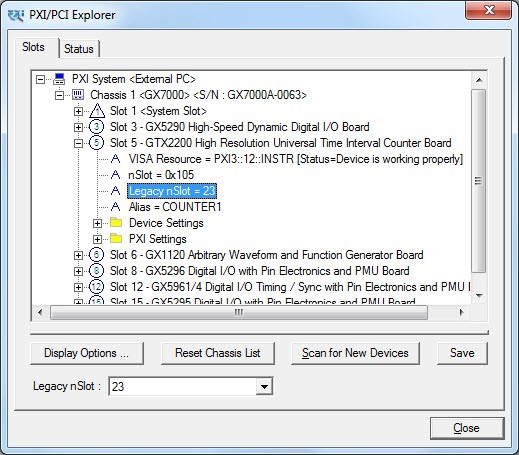Click the property icon beside VISA Resource
This screenshot has height=455, width=519.
pyautogui.click(x=115, y=159)
